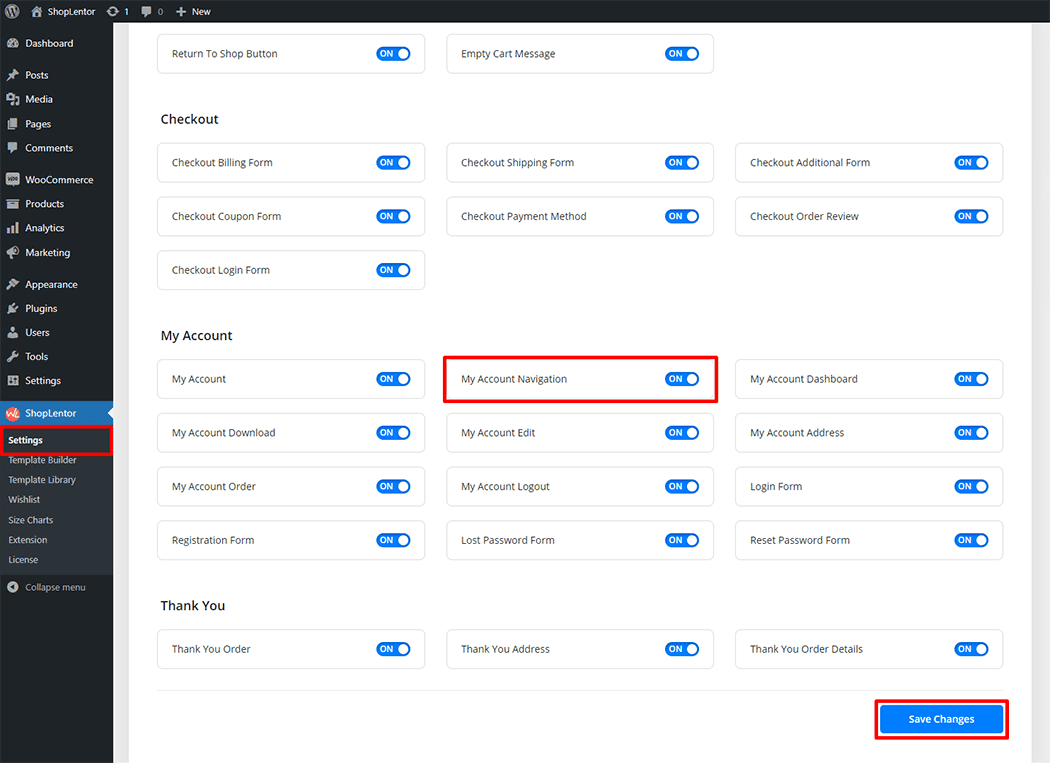This screenshot has height=763, width=1050.
Task: Toggle Empty Cart Message switch
Action: click(x=682, y=54)
